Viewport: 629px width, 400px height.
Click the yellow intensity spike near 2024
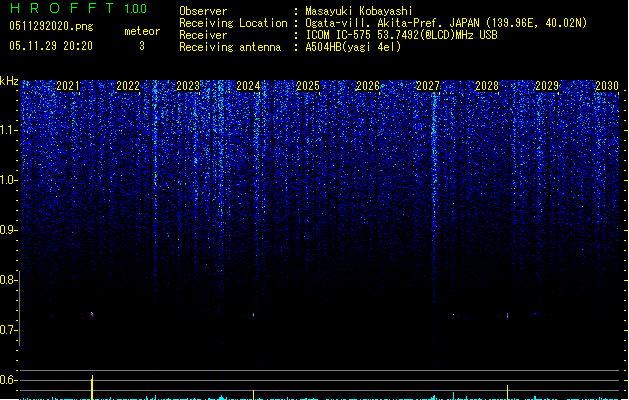tap(253, 394)
